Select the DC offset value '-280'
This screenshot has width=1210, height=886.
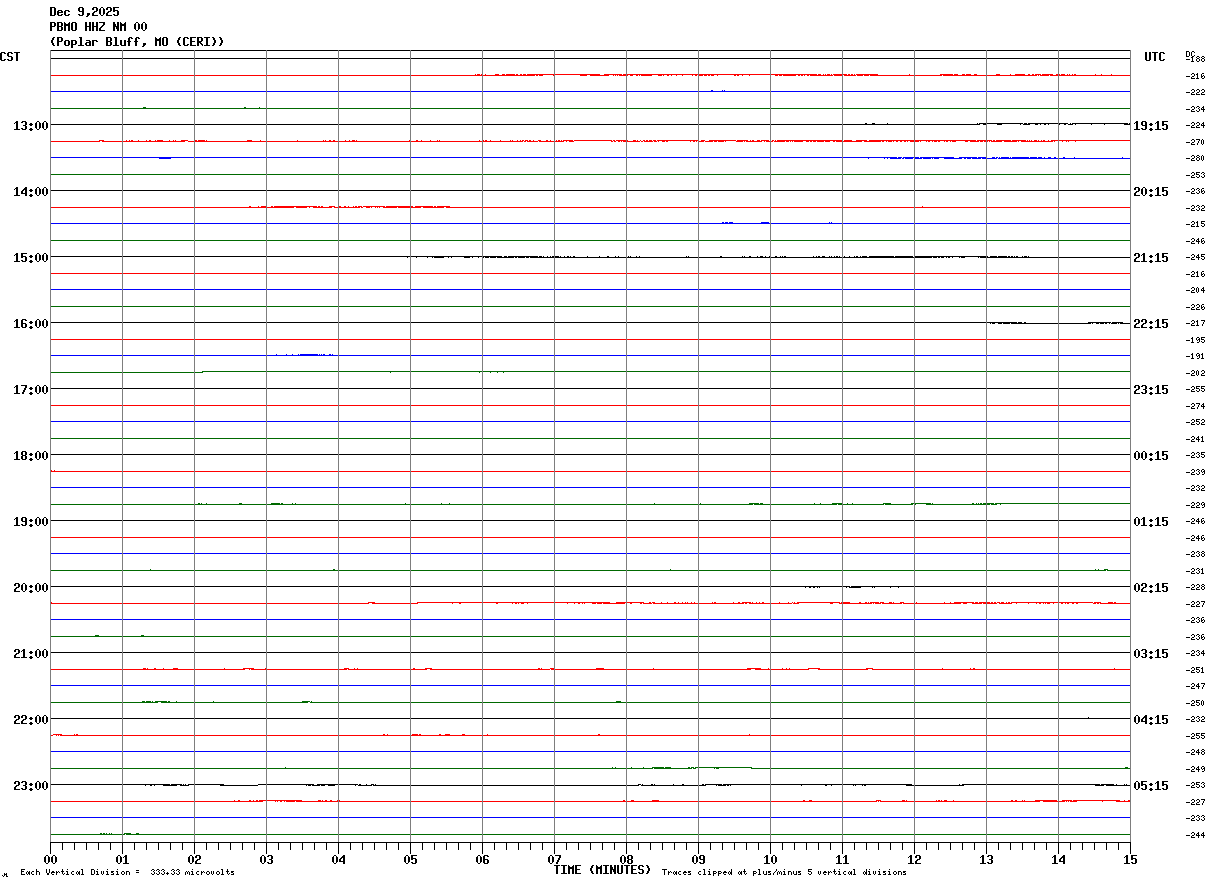[x=1195, y=158]
